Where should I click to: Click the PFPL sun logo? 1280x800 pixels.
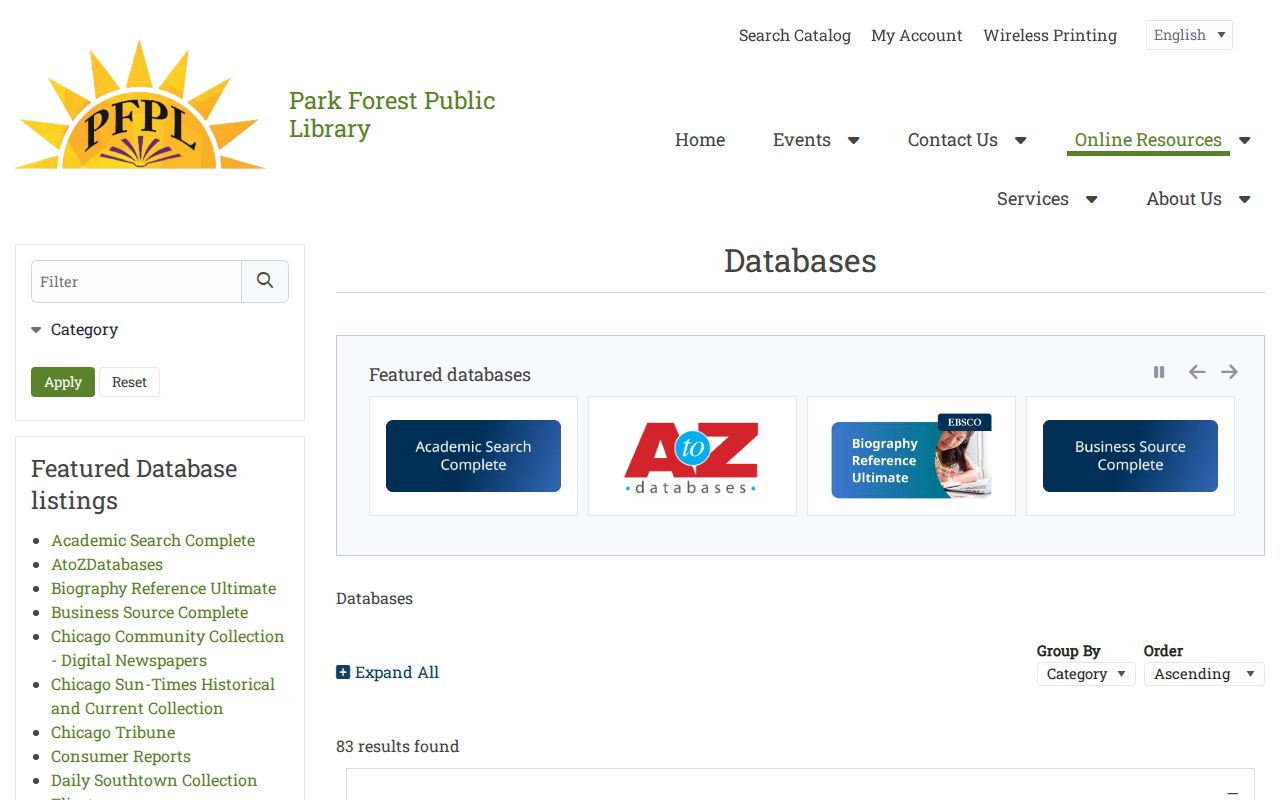tap(140, 105)
